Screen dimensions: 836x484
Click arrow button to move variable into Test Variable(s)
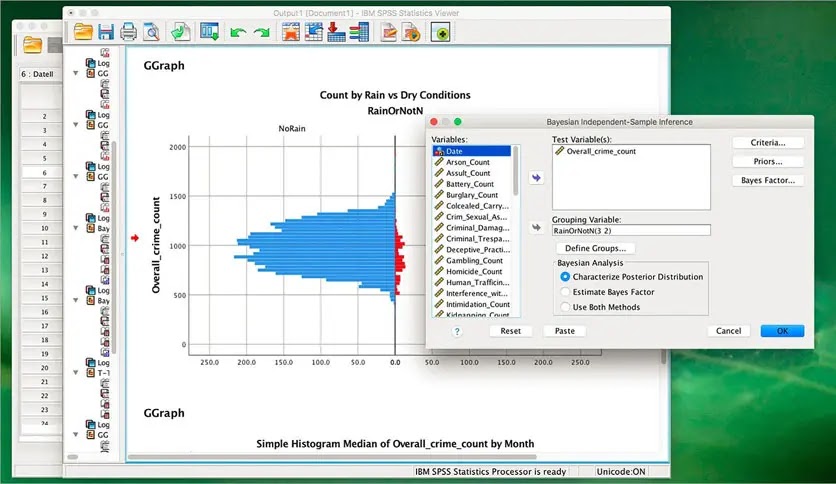tap(536, 178)
